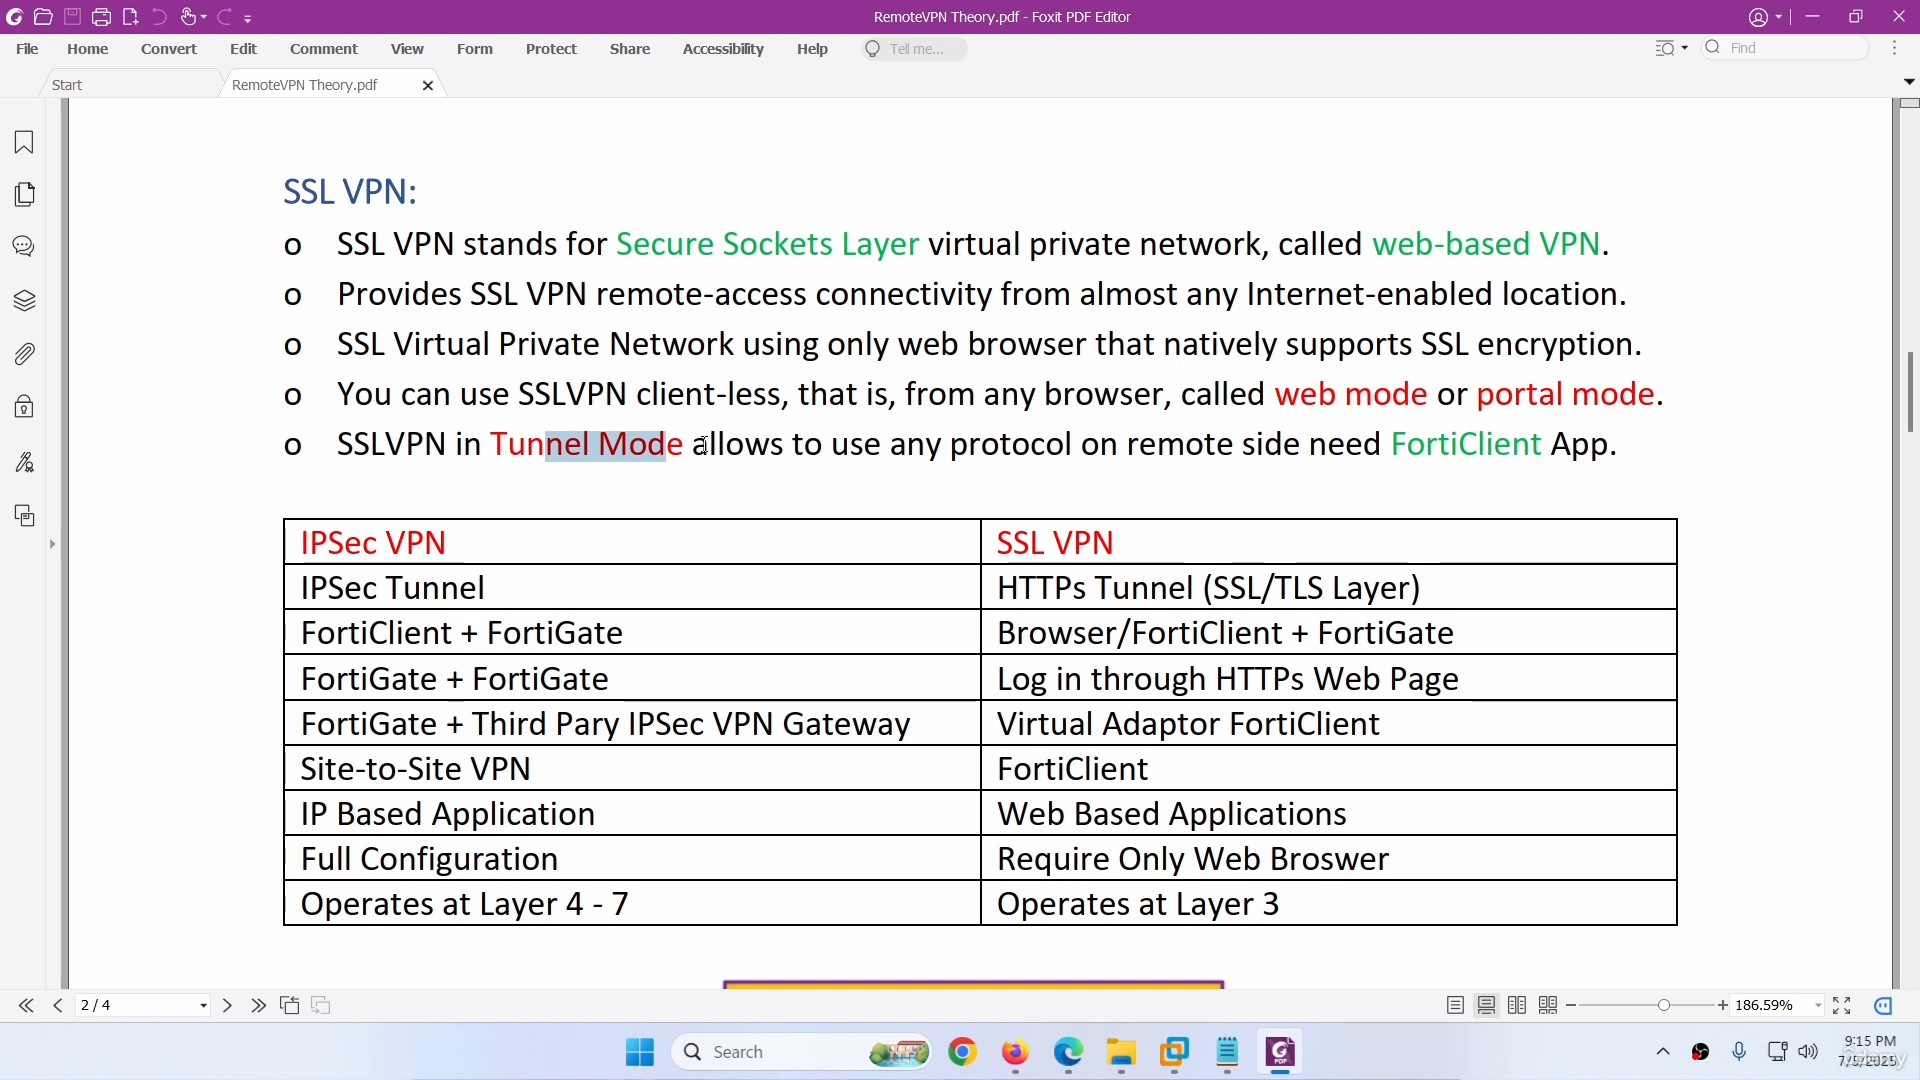
Task: Customize the quick access toolbar
Action: click(248, 18)
